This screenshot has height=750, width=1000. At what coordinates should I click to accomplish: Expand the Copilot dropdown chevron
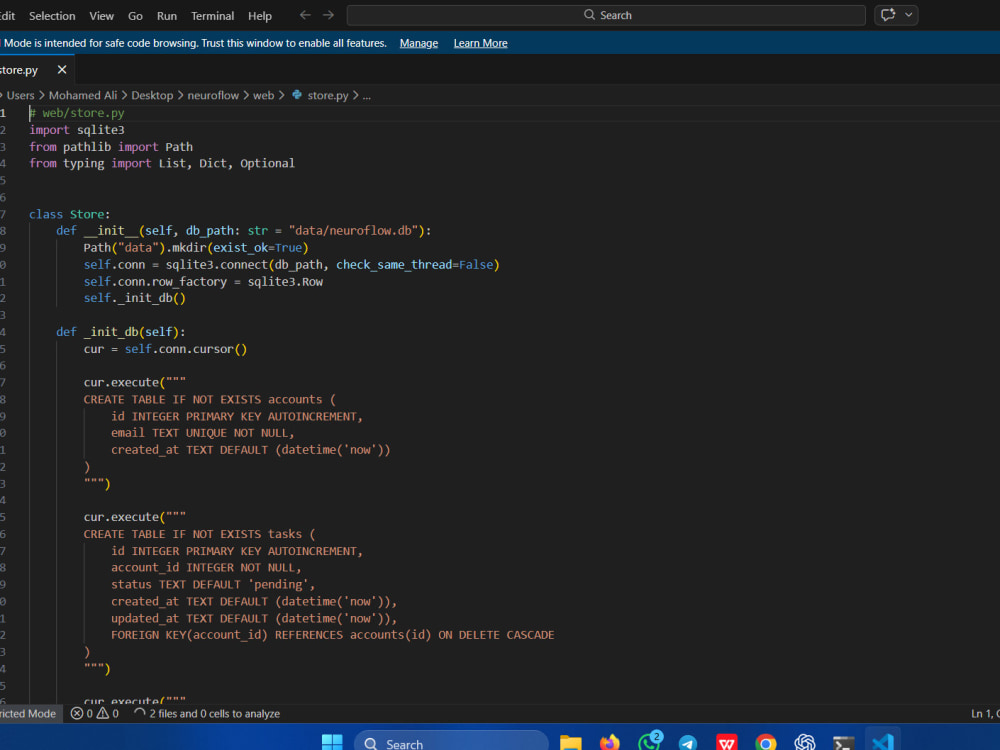[909, 15]
